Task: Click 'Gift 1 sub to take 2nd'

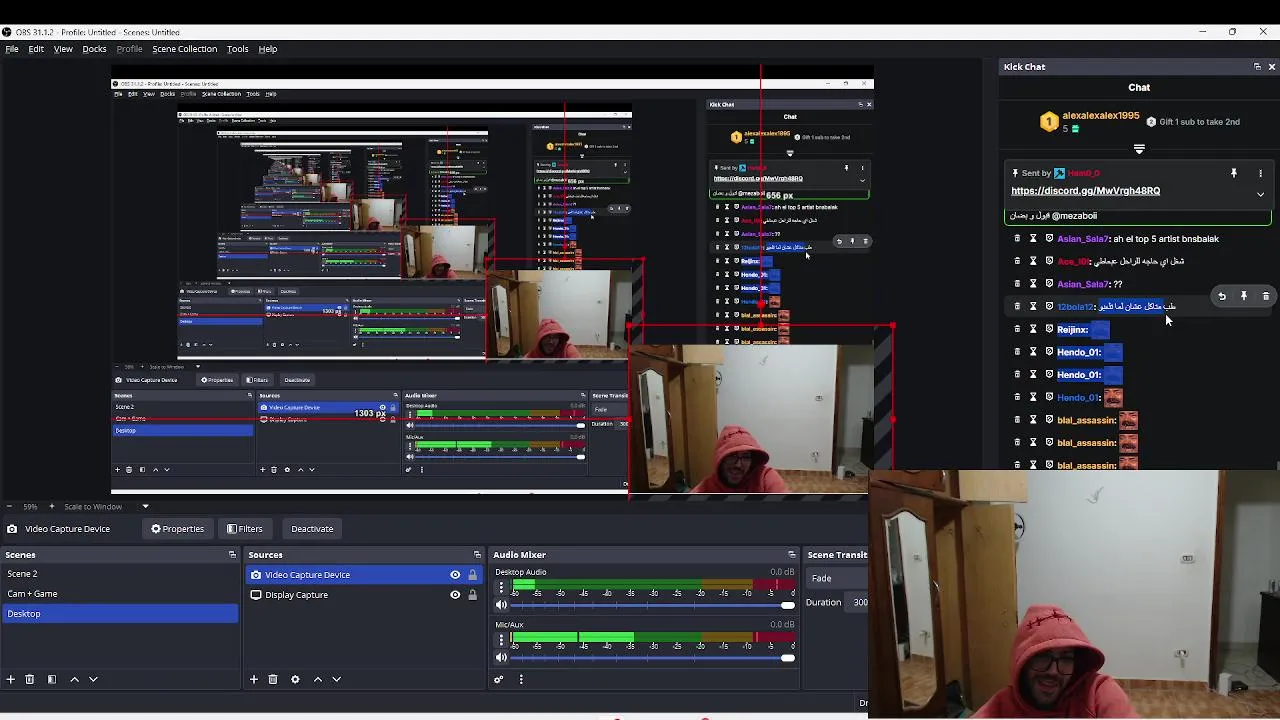Action: point(1192,122)
